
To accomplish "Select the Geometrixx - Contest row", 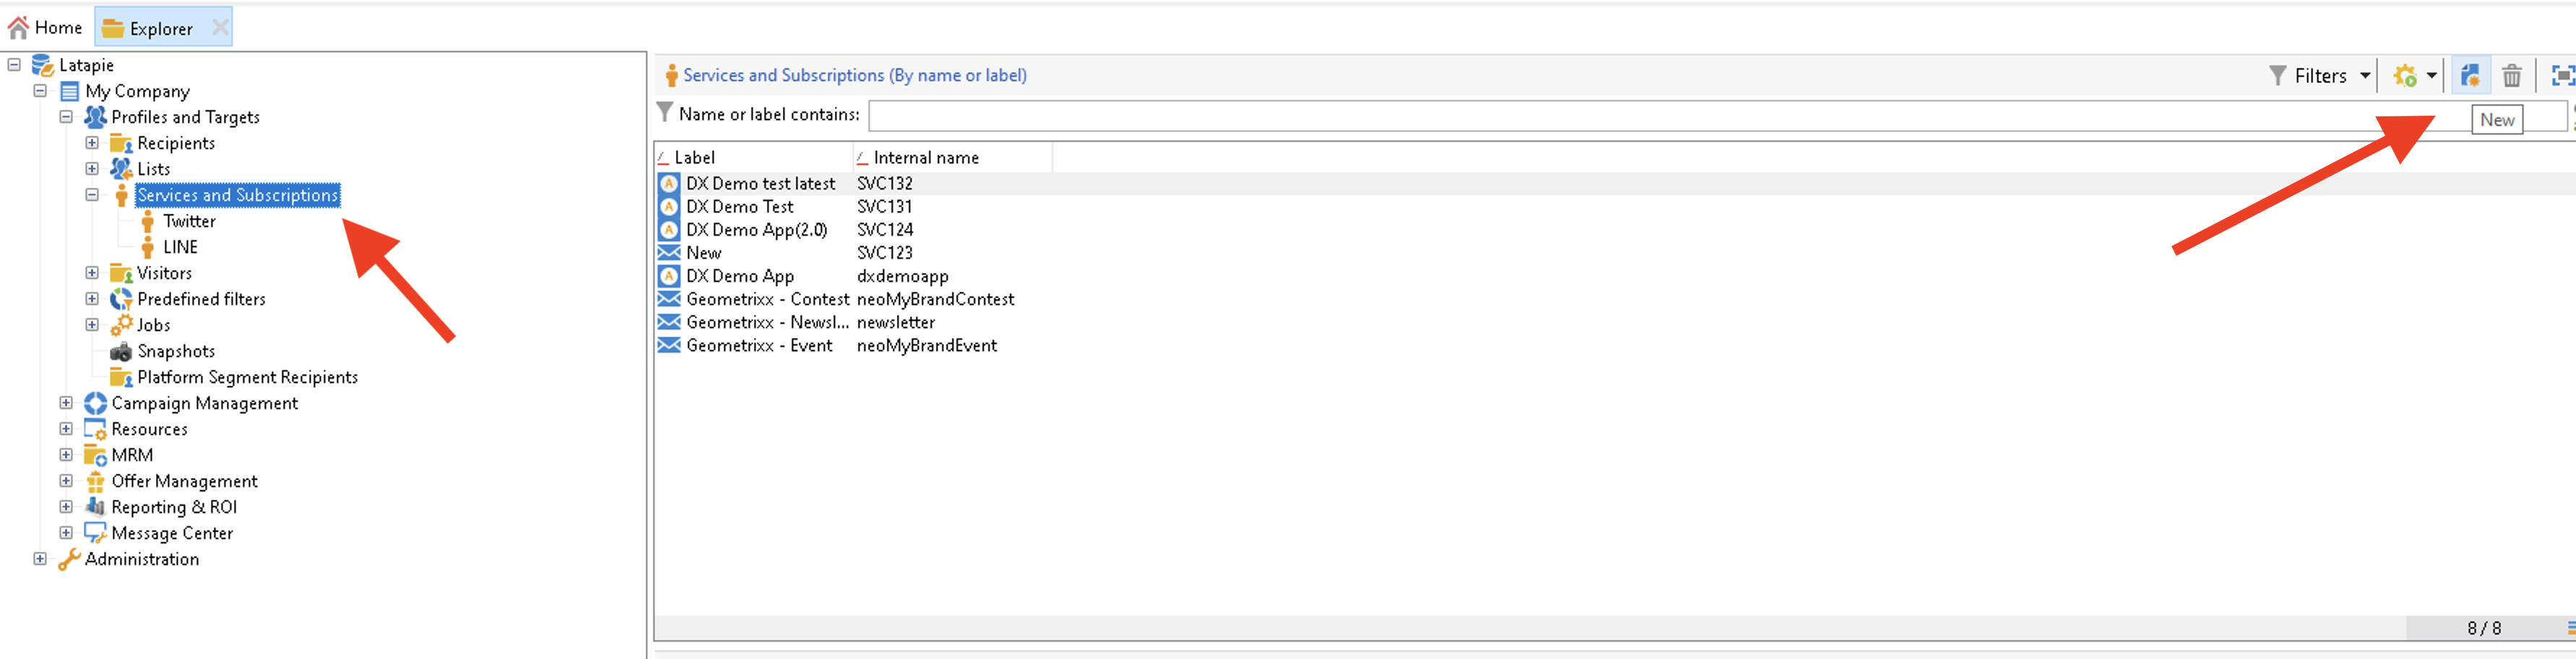I will coord(1614,299).
